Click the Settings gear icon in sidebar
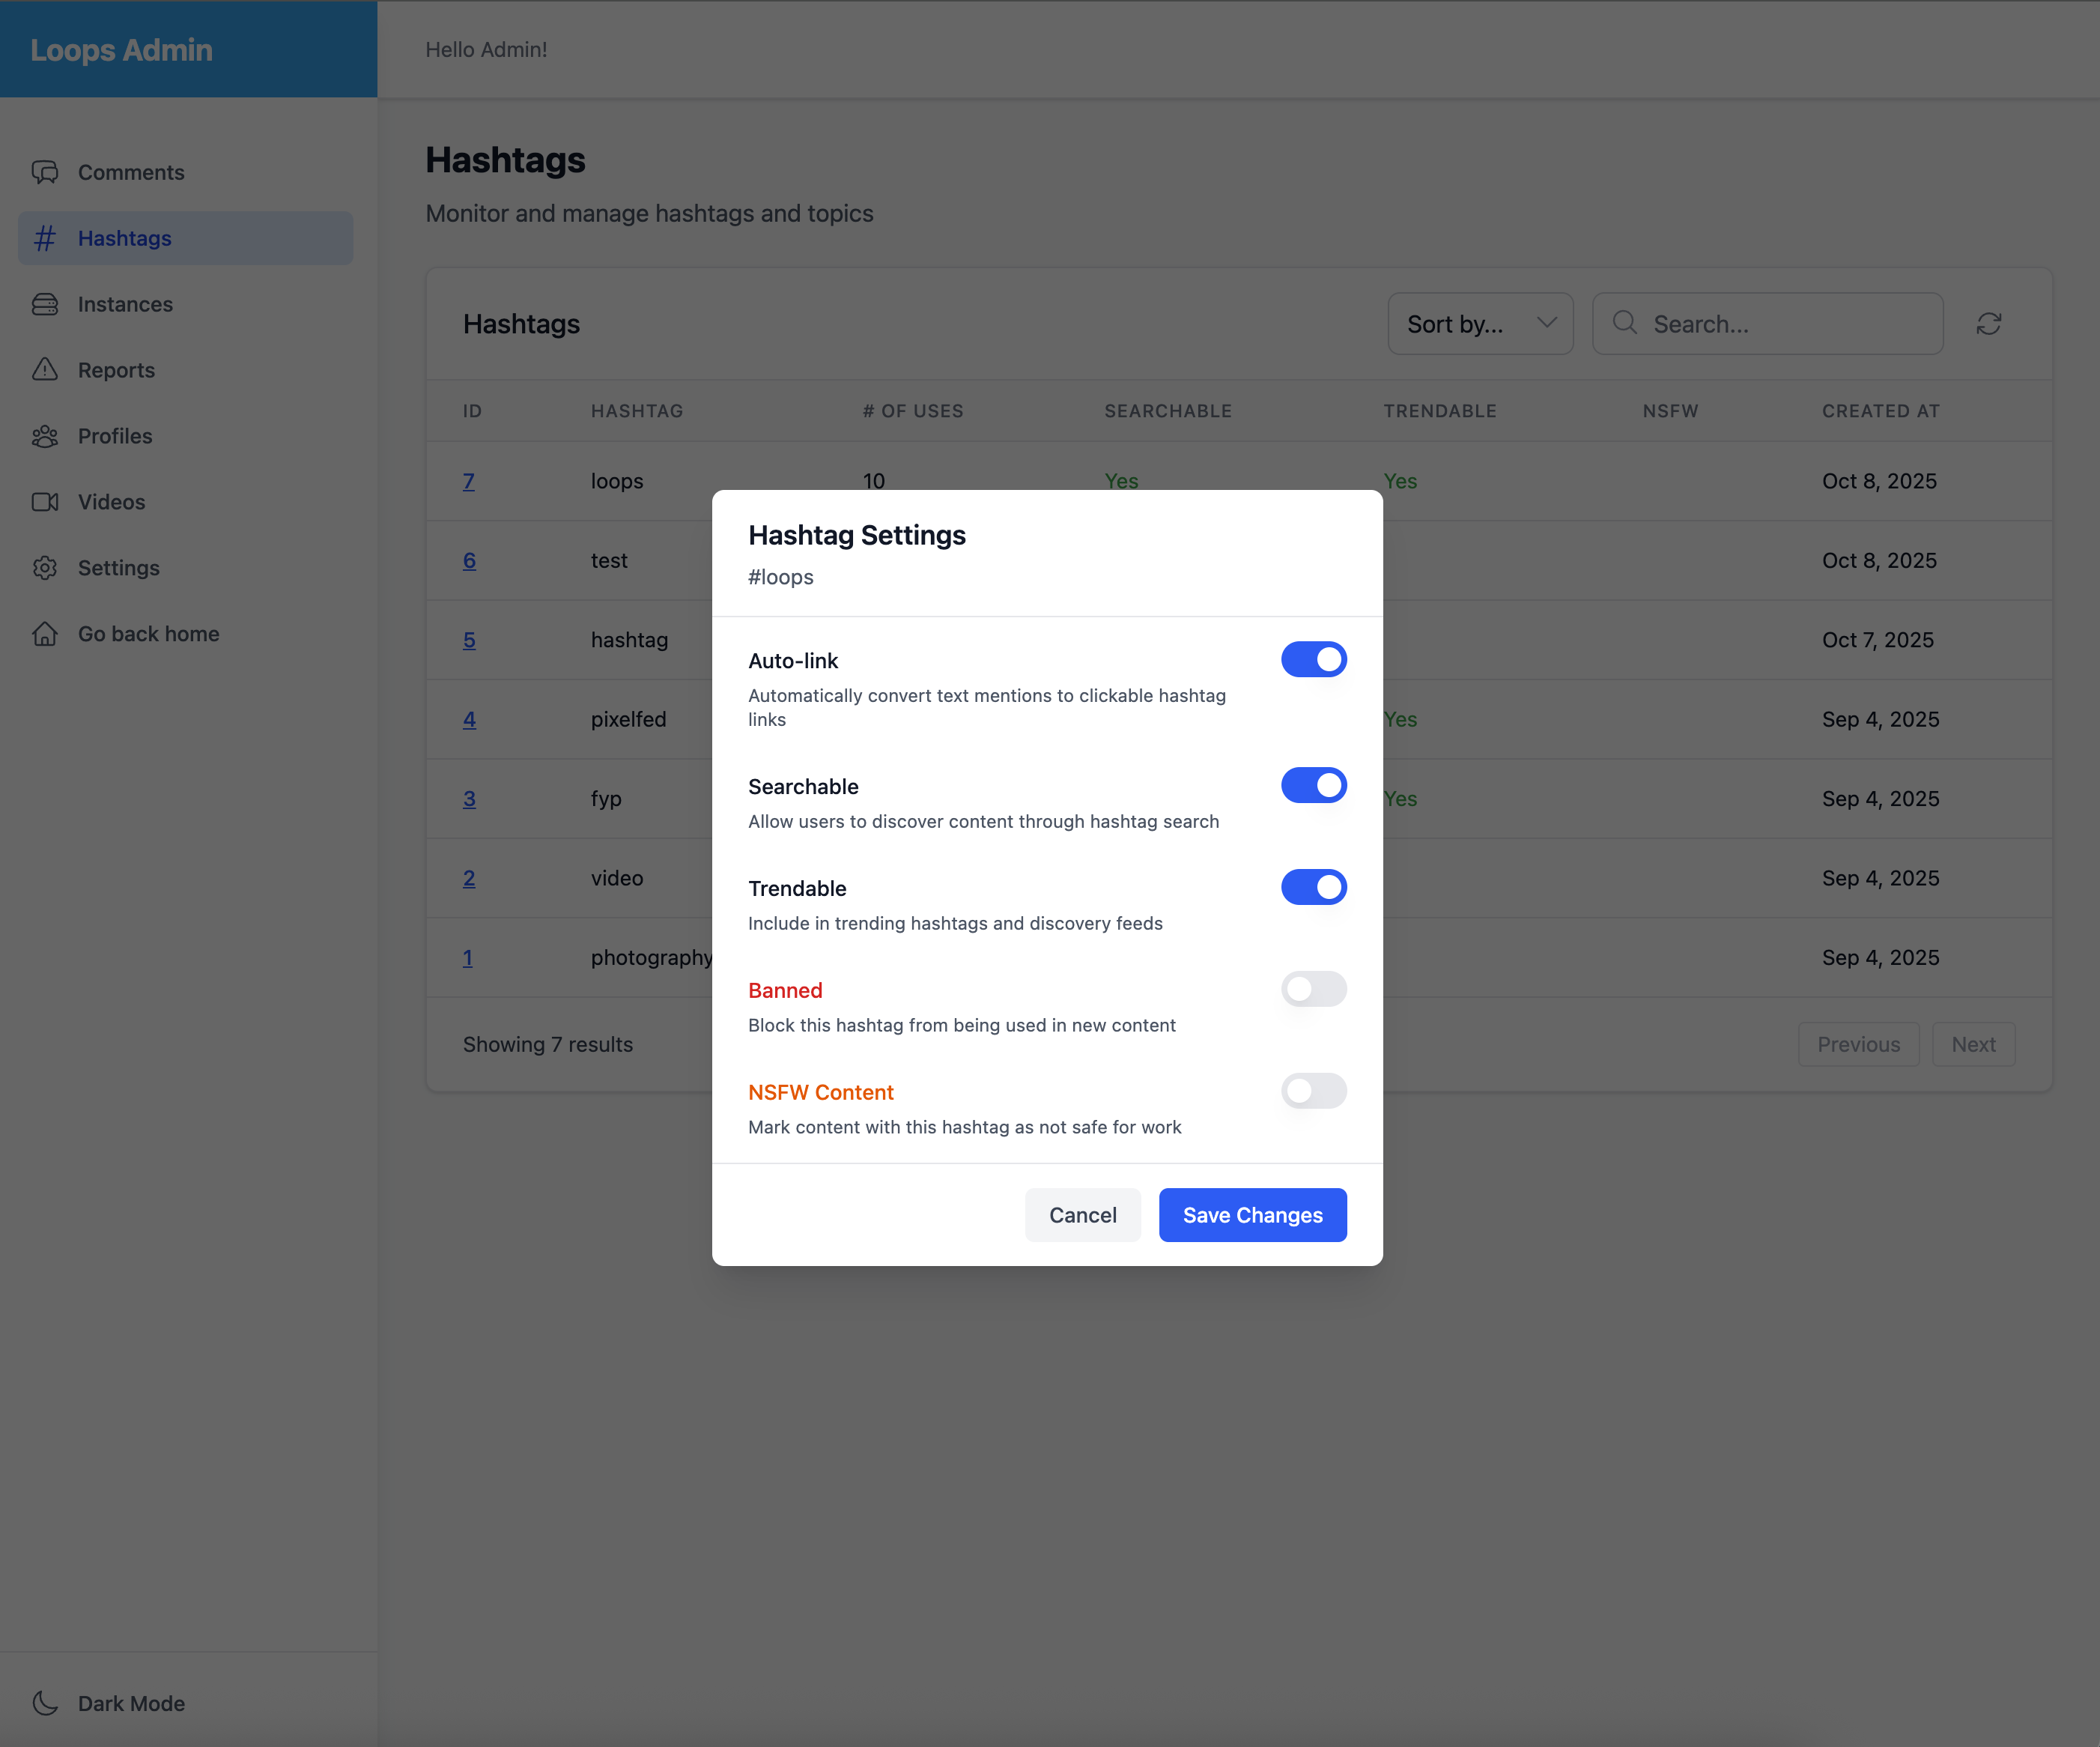2100x1747 pixels. 45,568
